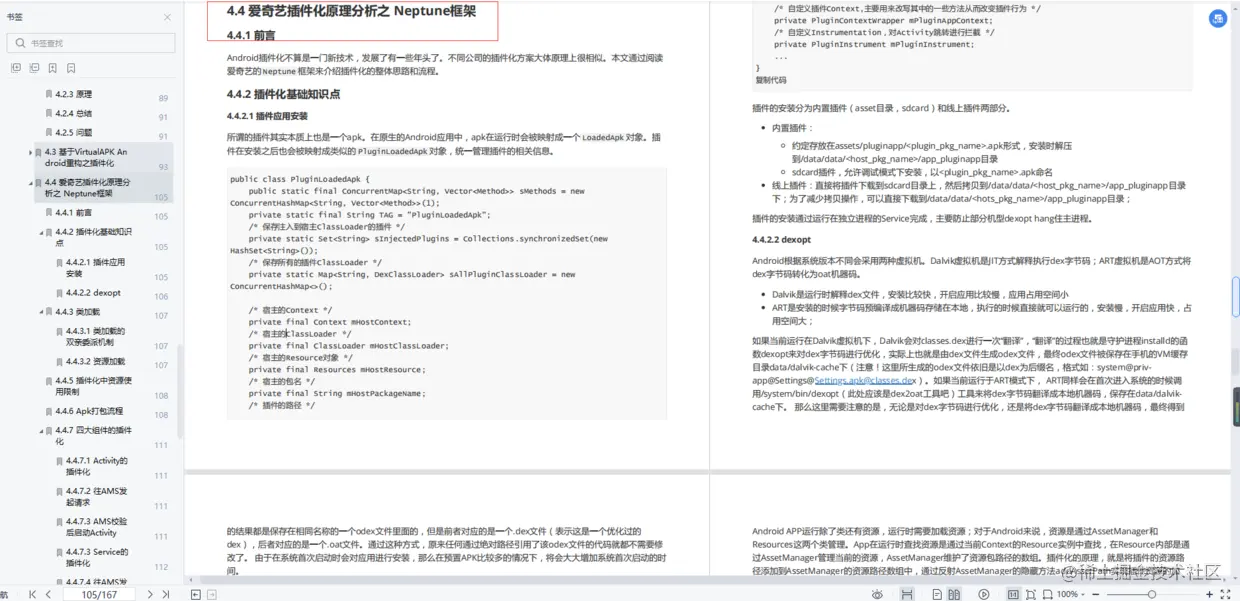Open bookmark 4.4.6 Apk打包流程
Image resolution: width=1240 pixels, height=601 pixels.
coord(89,411)
